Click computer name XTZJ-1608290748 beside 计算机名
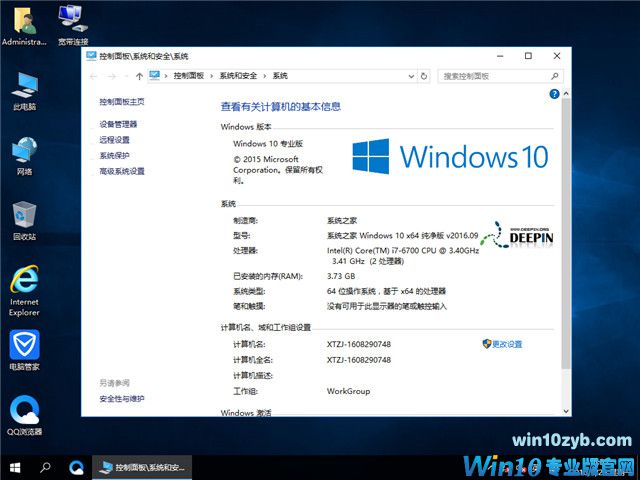The height and width of the screenshot is (480, 640). (358, 344)
